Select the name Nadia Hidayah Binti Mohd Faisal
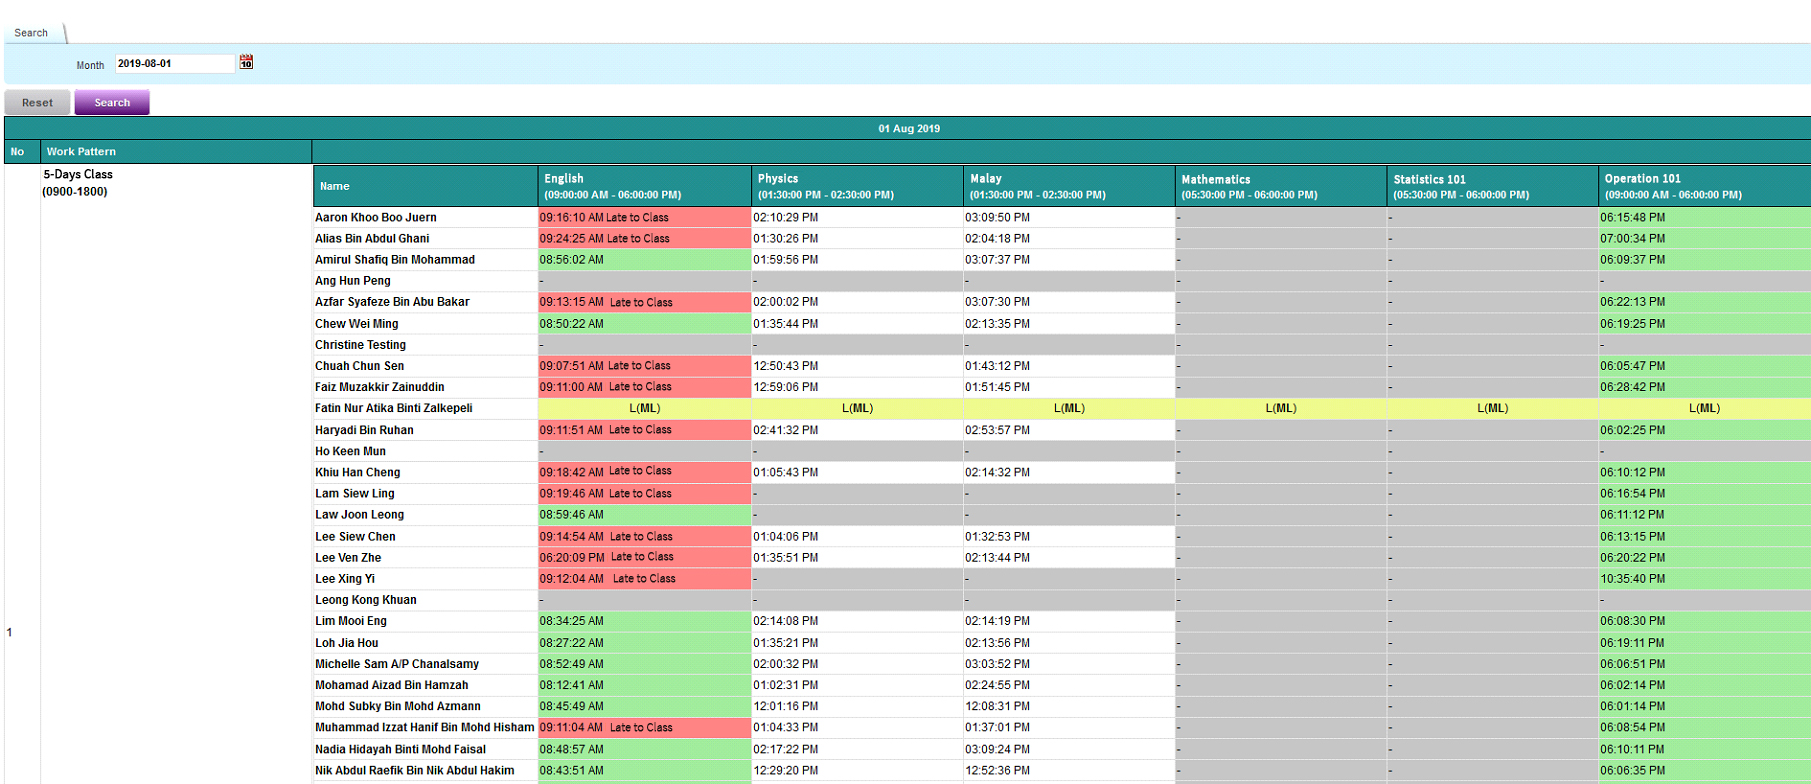 click(400, 749)
